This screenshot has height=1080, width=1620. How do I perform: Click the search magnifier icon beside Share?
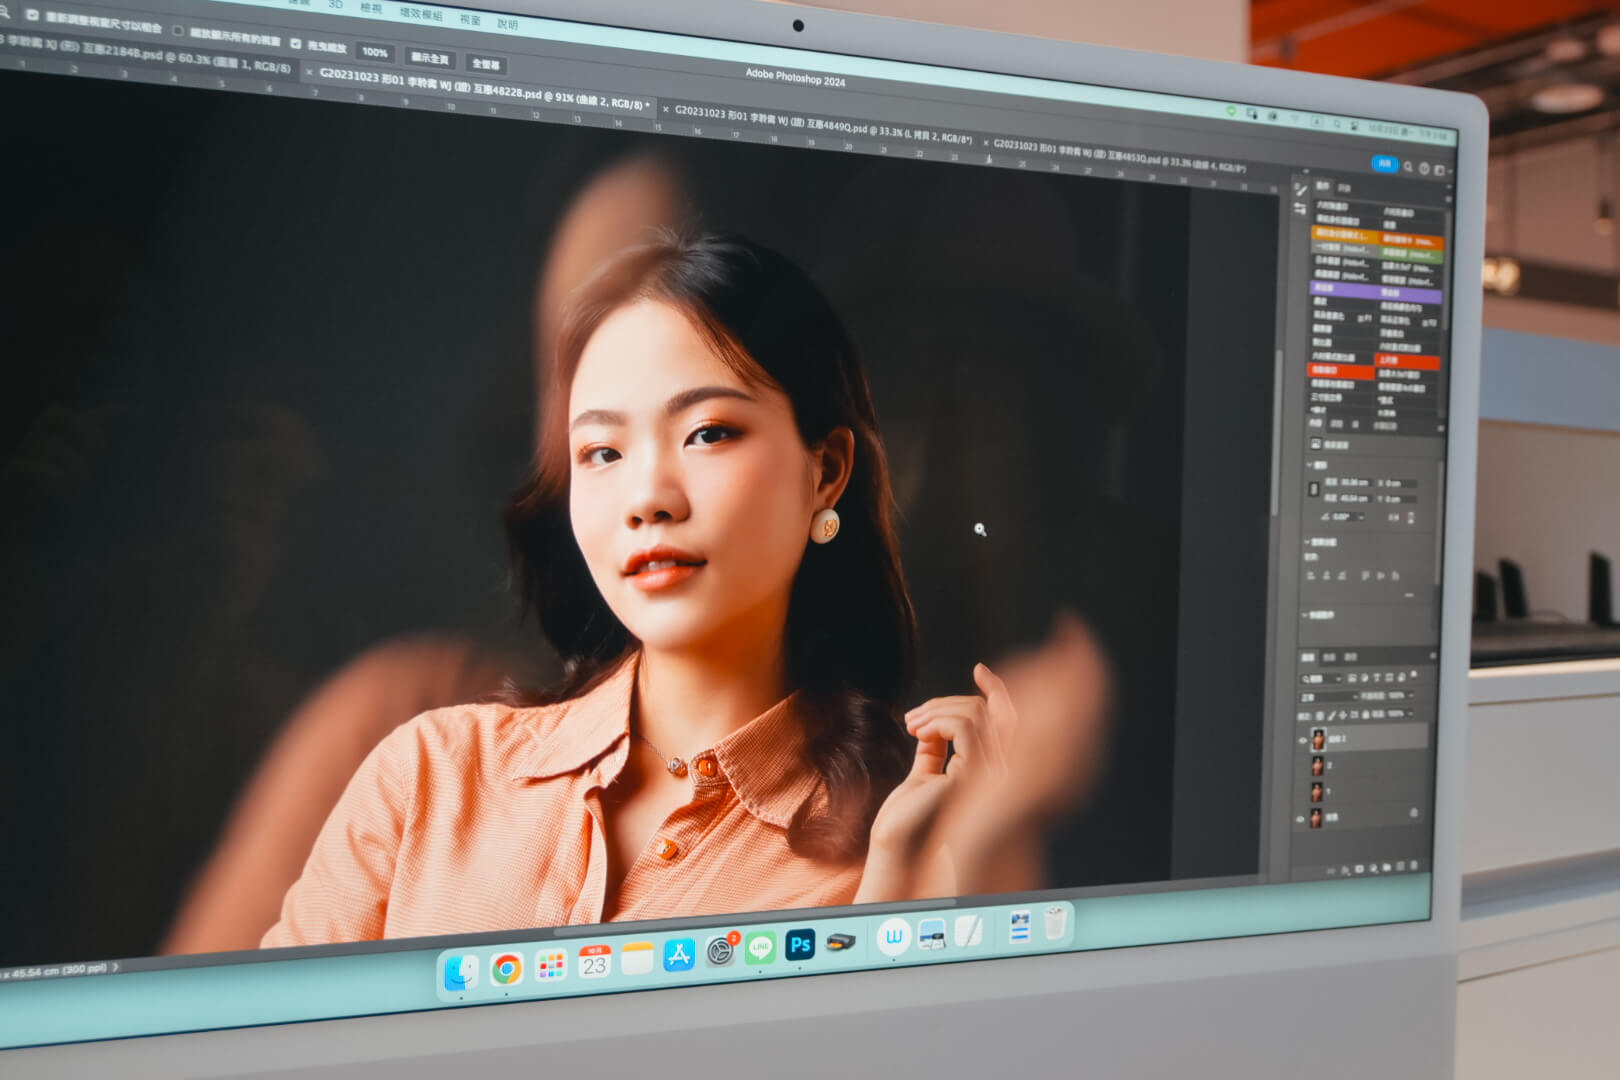point(1408,167)
